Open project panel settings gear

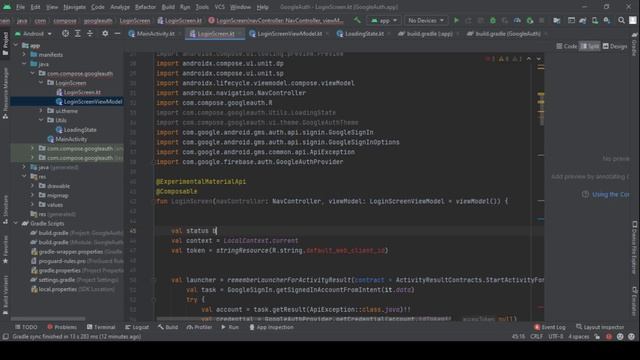(105, 33)
